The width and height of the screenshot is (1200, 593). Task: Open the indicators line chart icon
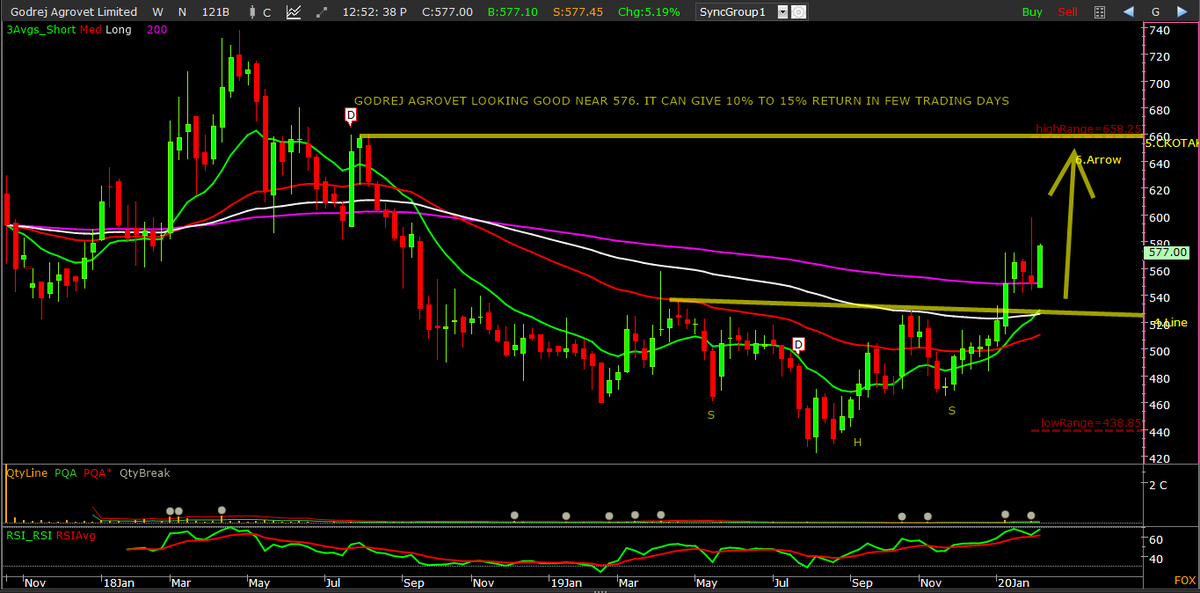[x=295, y=12]
